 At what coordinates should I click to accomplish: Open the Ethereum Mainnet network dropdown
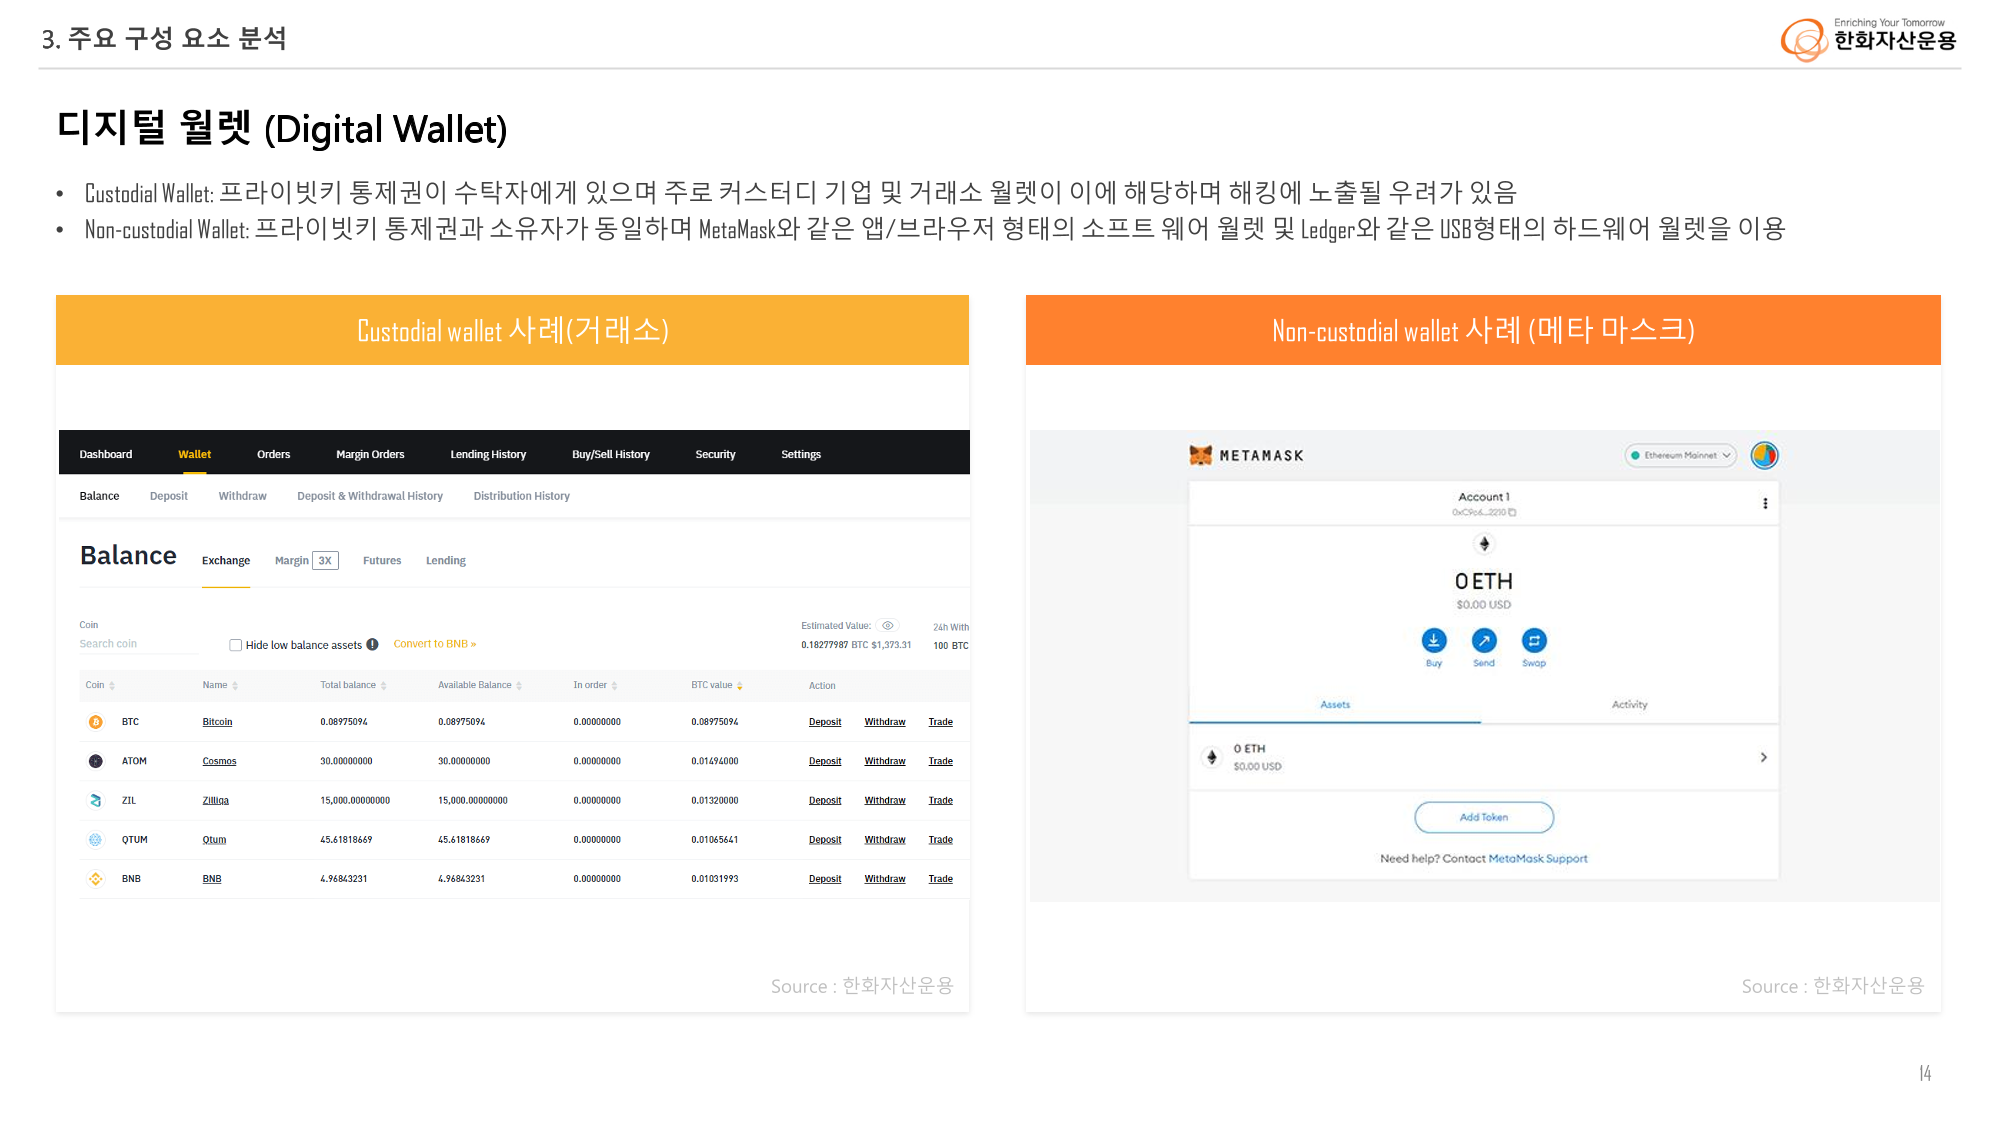pos(1680,455)
